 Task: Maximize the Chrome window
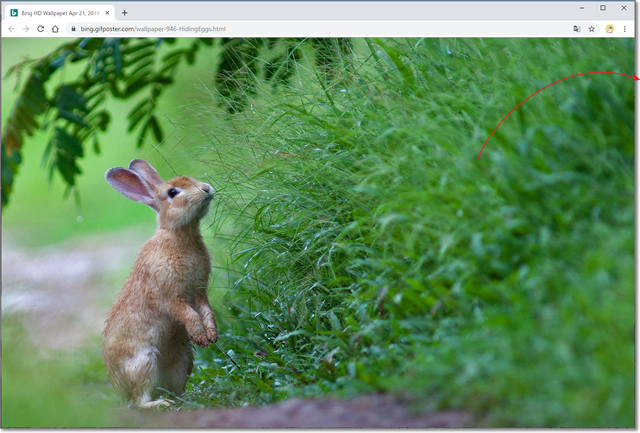click(x=602, y=8)
